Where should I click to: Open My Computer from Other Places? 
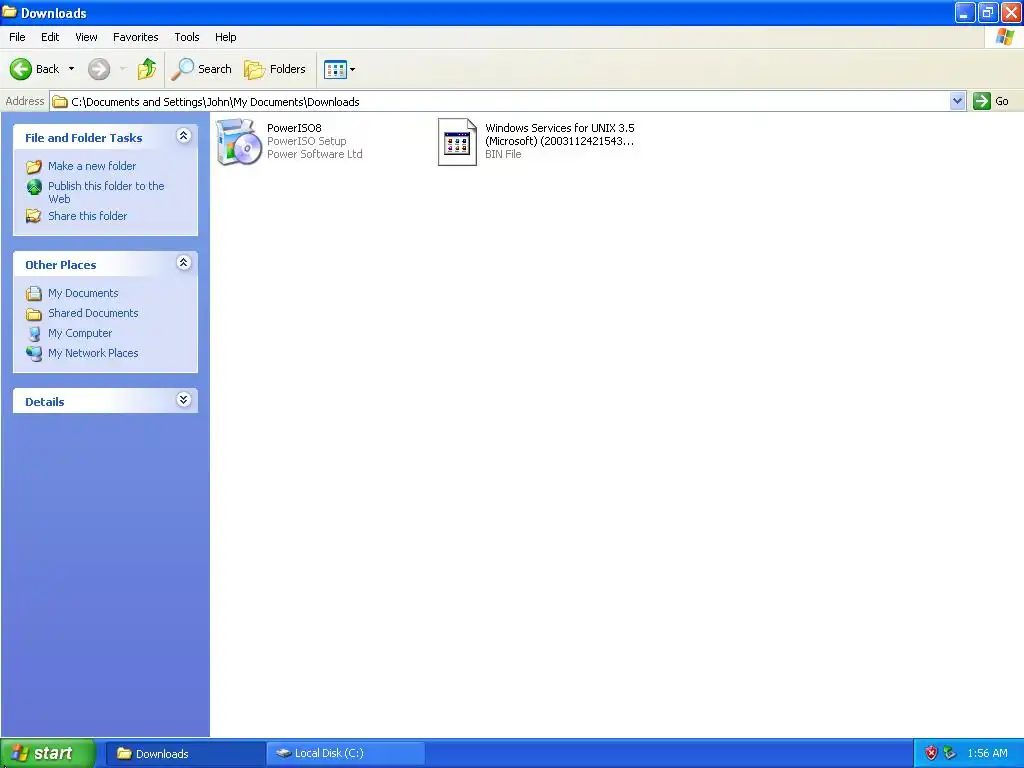[80, 333]
